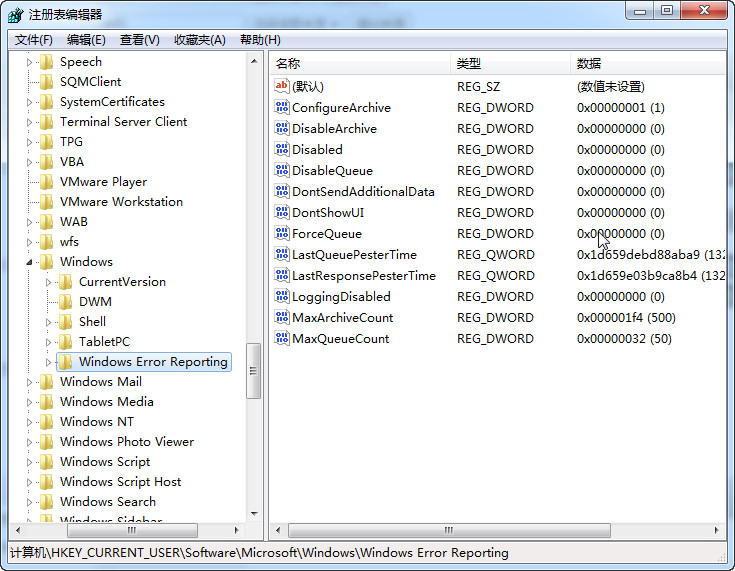The image size is (735, 571).
Task: Click the DisableArchive value icon
Action: (282, 128)
